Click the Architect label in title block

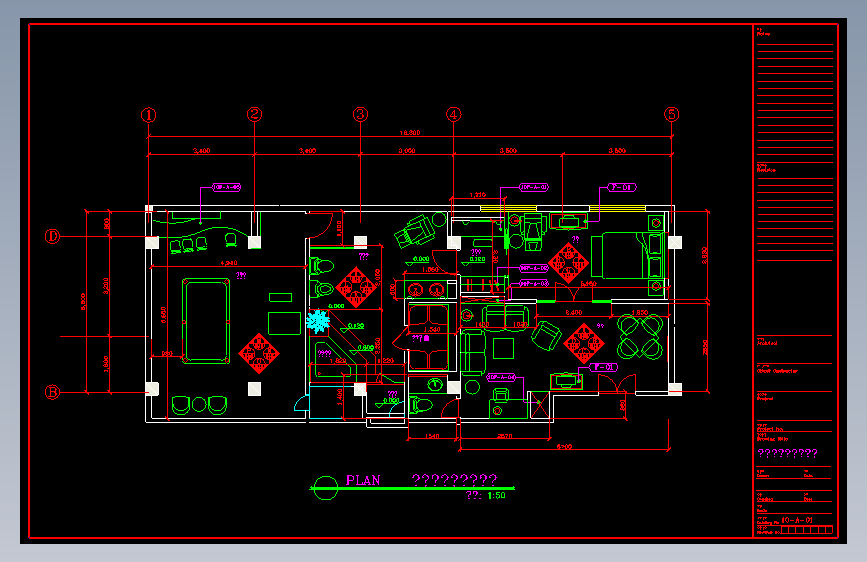click(767, 343)
